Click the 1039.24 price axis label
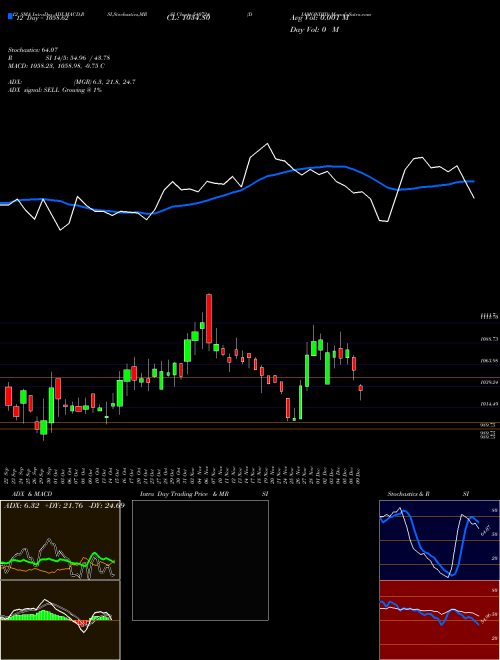 point(489,382)
